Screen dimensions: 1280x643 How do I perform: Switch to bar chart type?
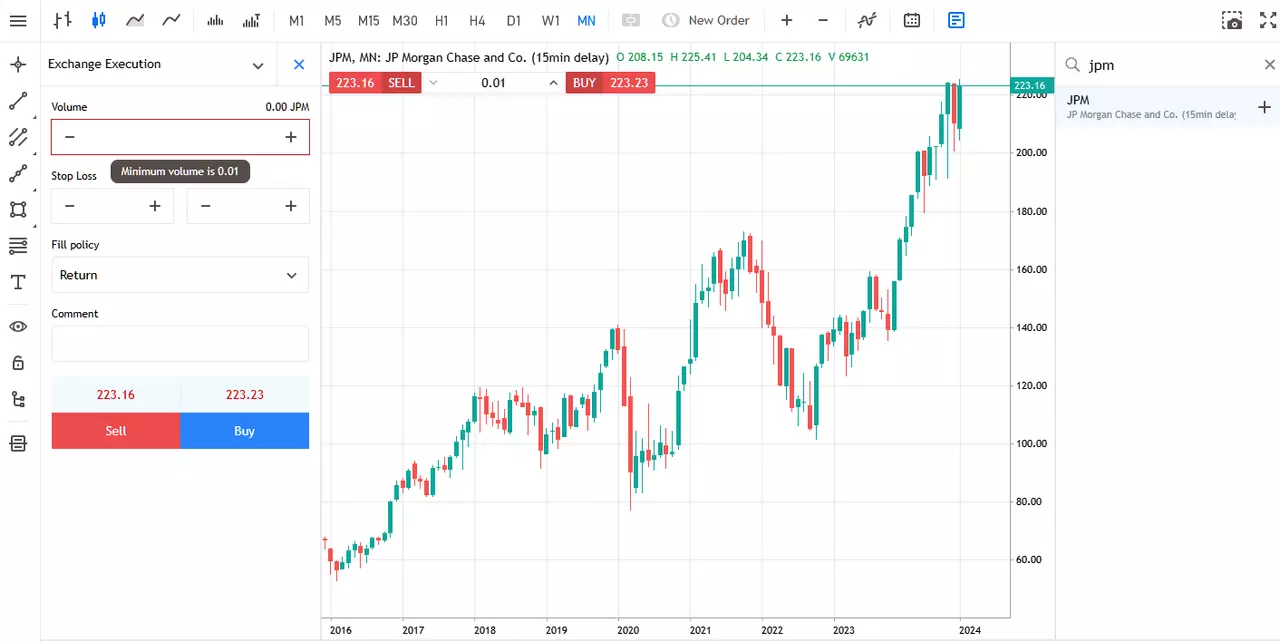(62, 20)
